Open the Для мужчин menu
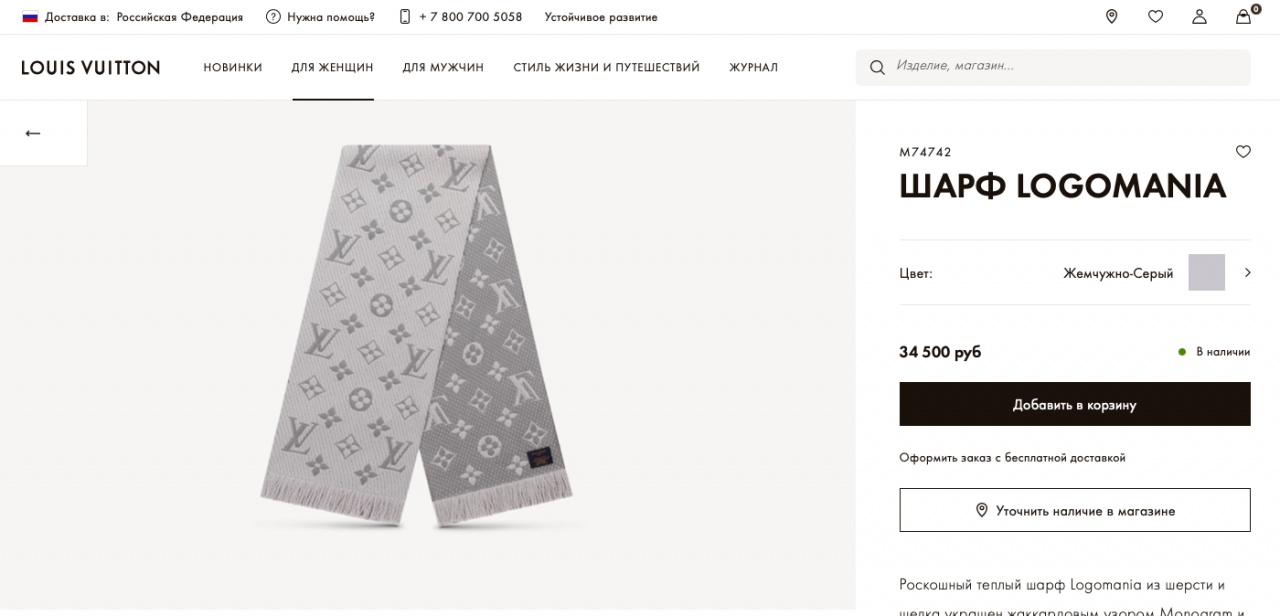This screenshot has width=1280, height=616. pyautogui.click(x=443, y=68)
